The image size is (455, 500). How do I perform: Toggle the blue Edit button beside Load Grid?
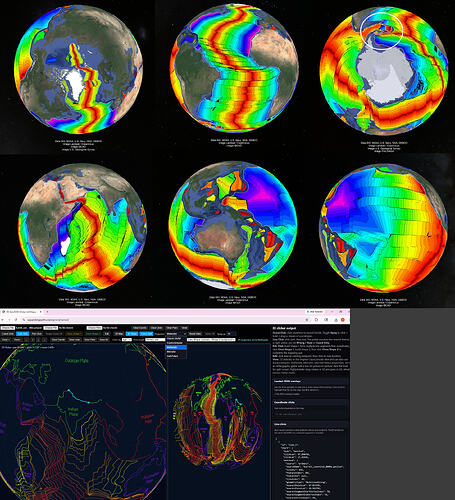(23, 334)
